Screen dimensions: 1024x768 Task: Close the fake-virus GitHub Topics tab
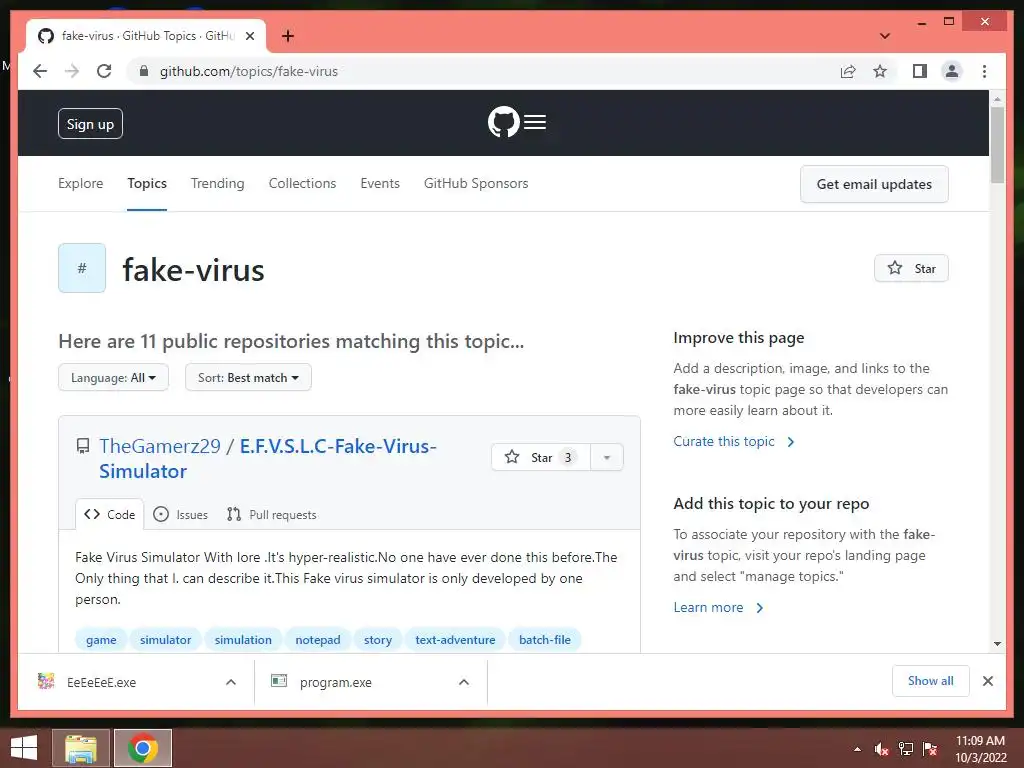click(249, 36)
